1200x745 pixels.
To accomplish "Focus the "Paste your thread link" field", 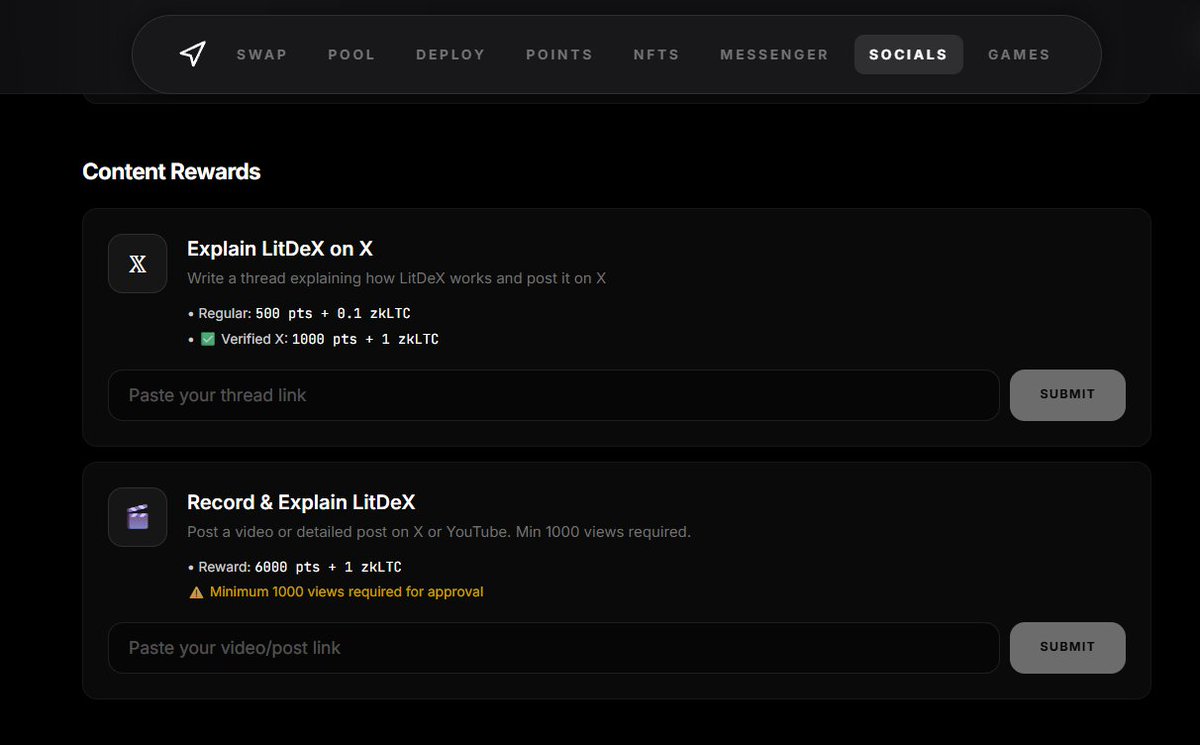I will click(x=554, y=395).
